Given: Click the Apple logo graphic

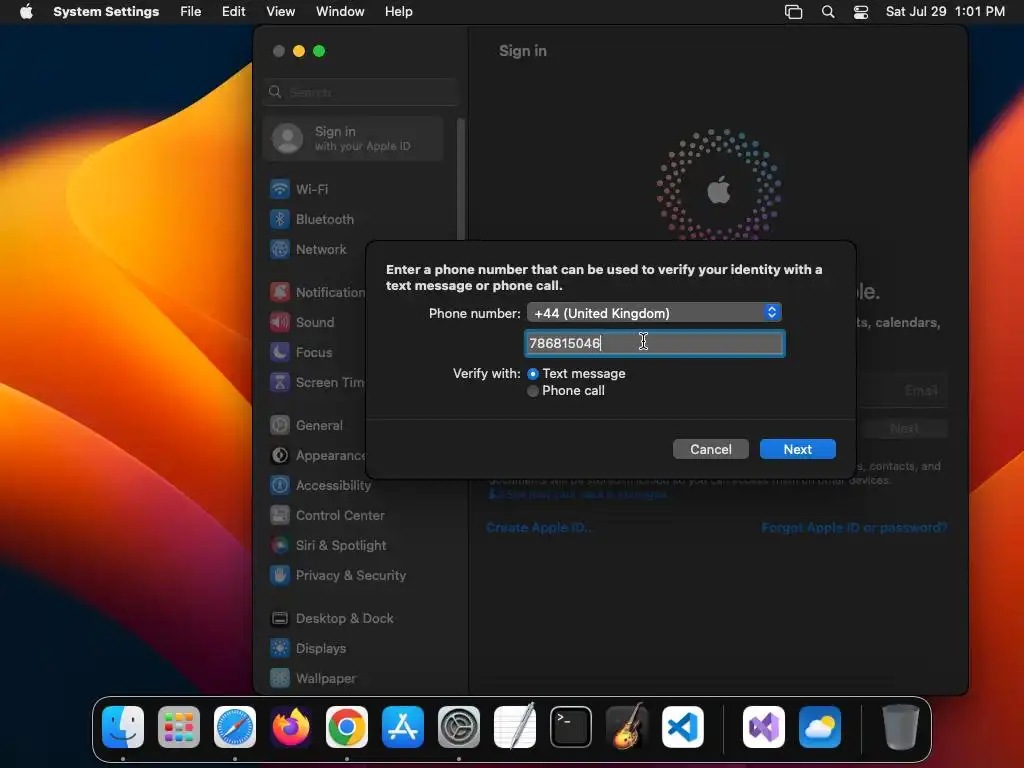Looking at the screenshot, I should (x=718, y=190).
